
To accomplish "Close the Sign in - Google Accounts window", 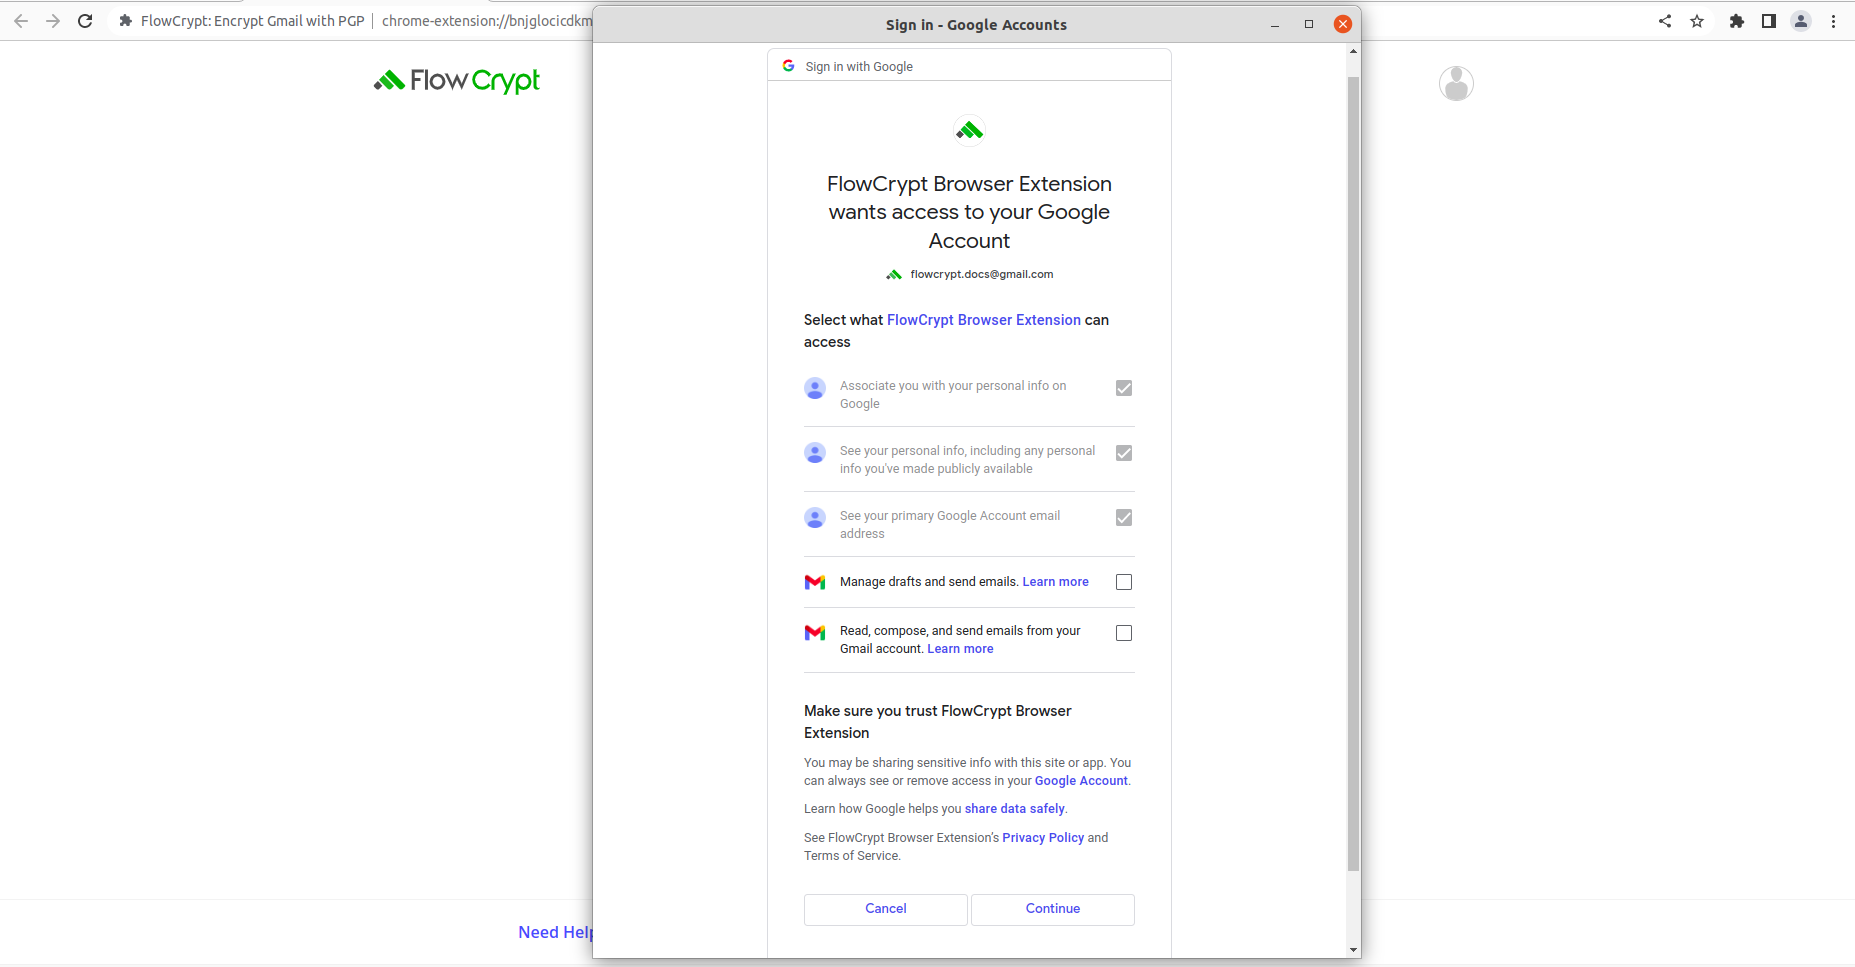I will 1343,25.
